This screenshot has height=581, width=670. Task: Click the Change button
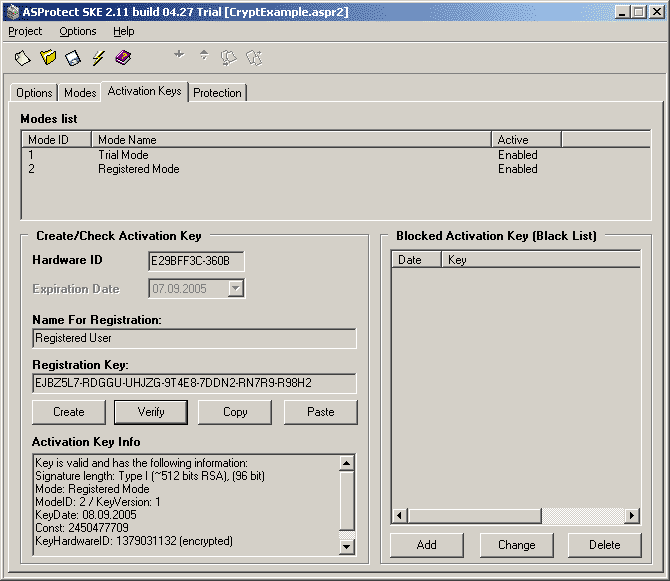[x=517, y=545]
